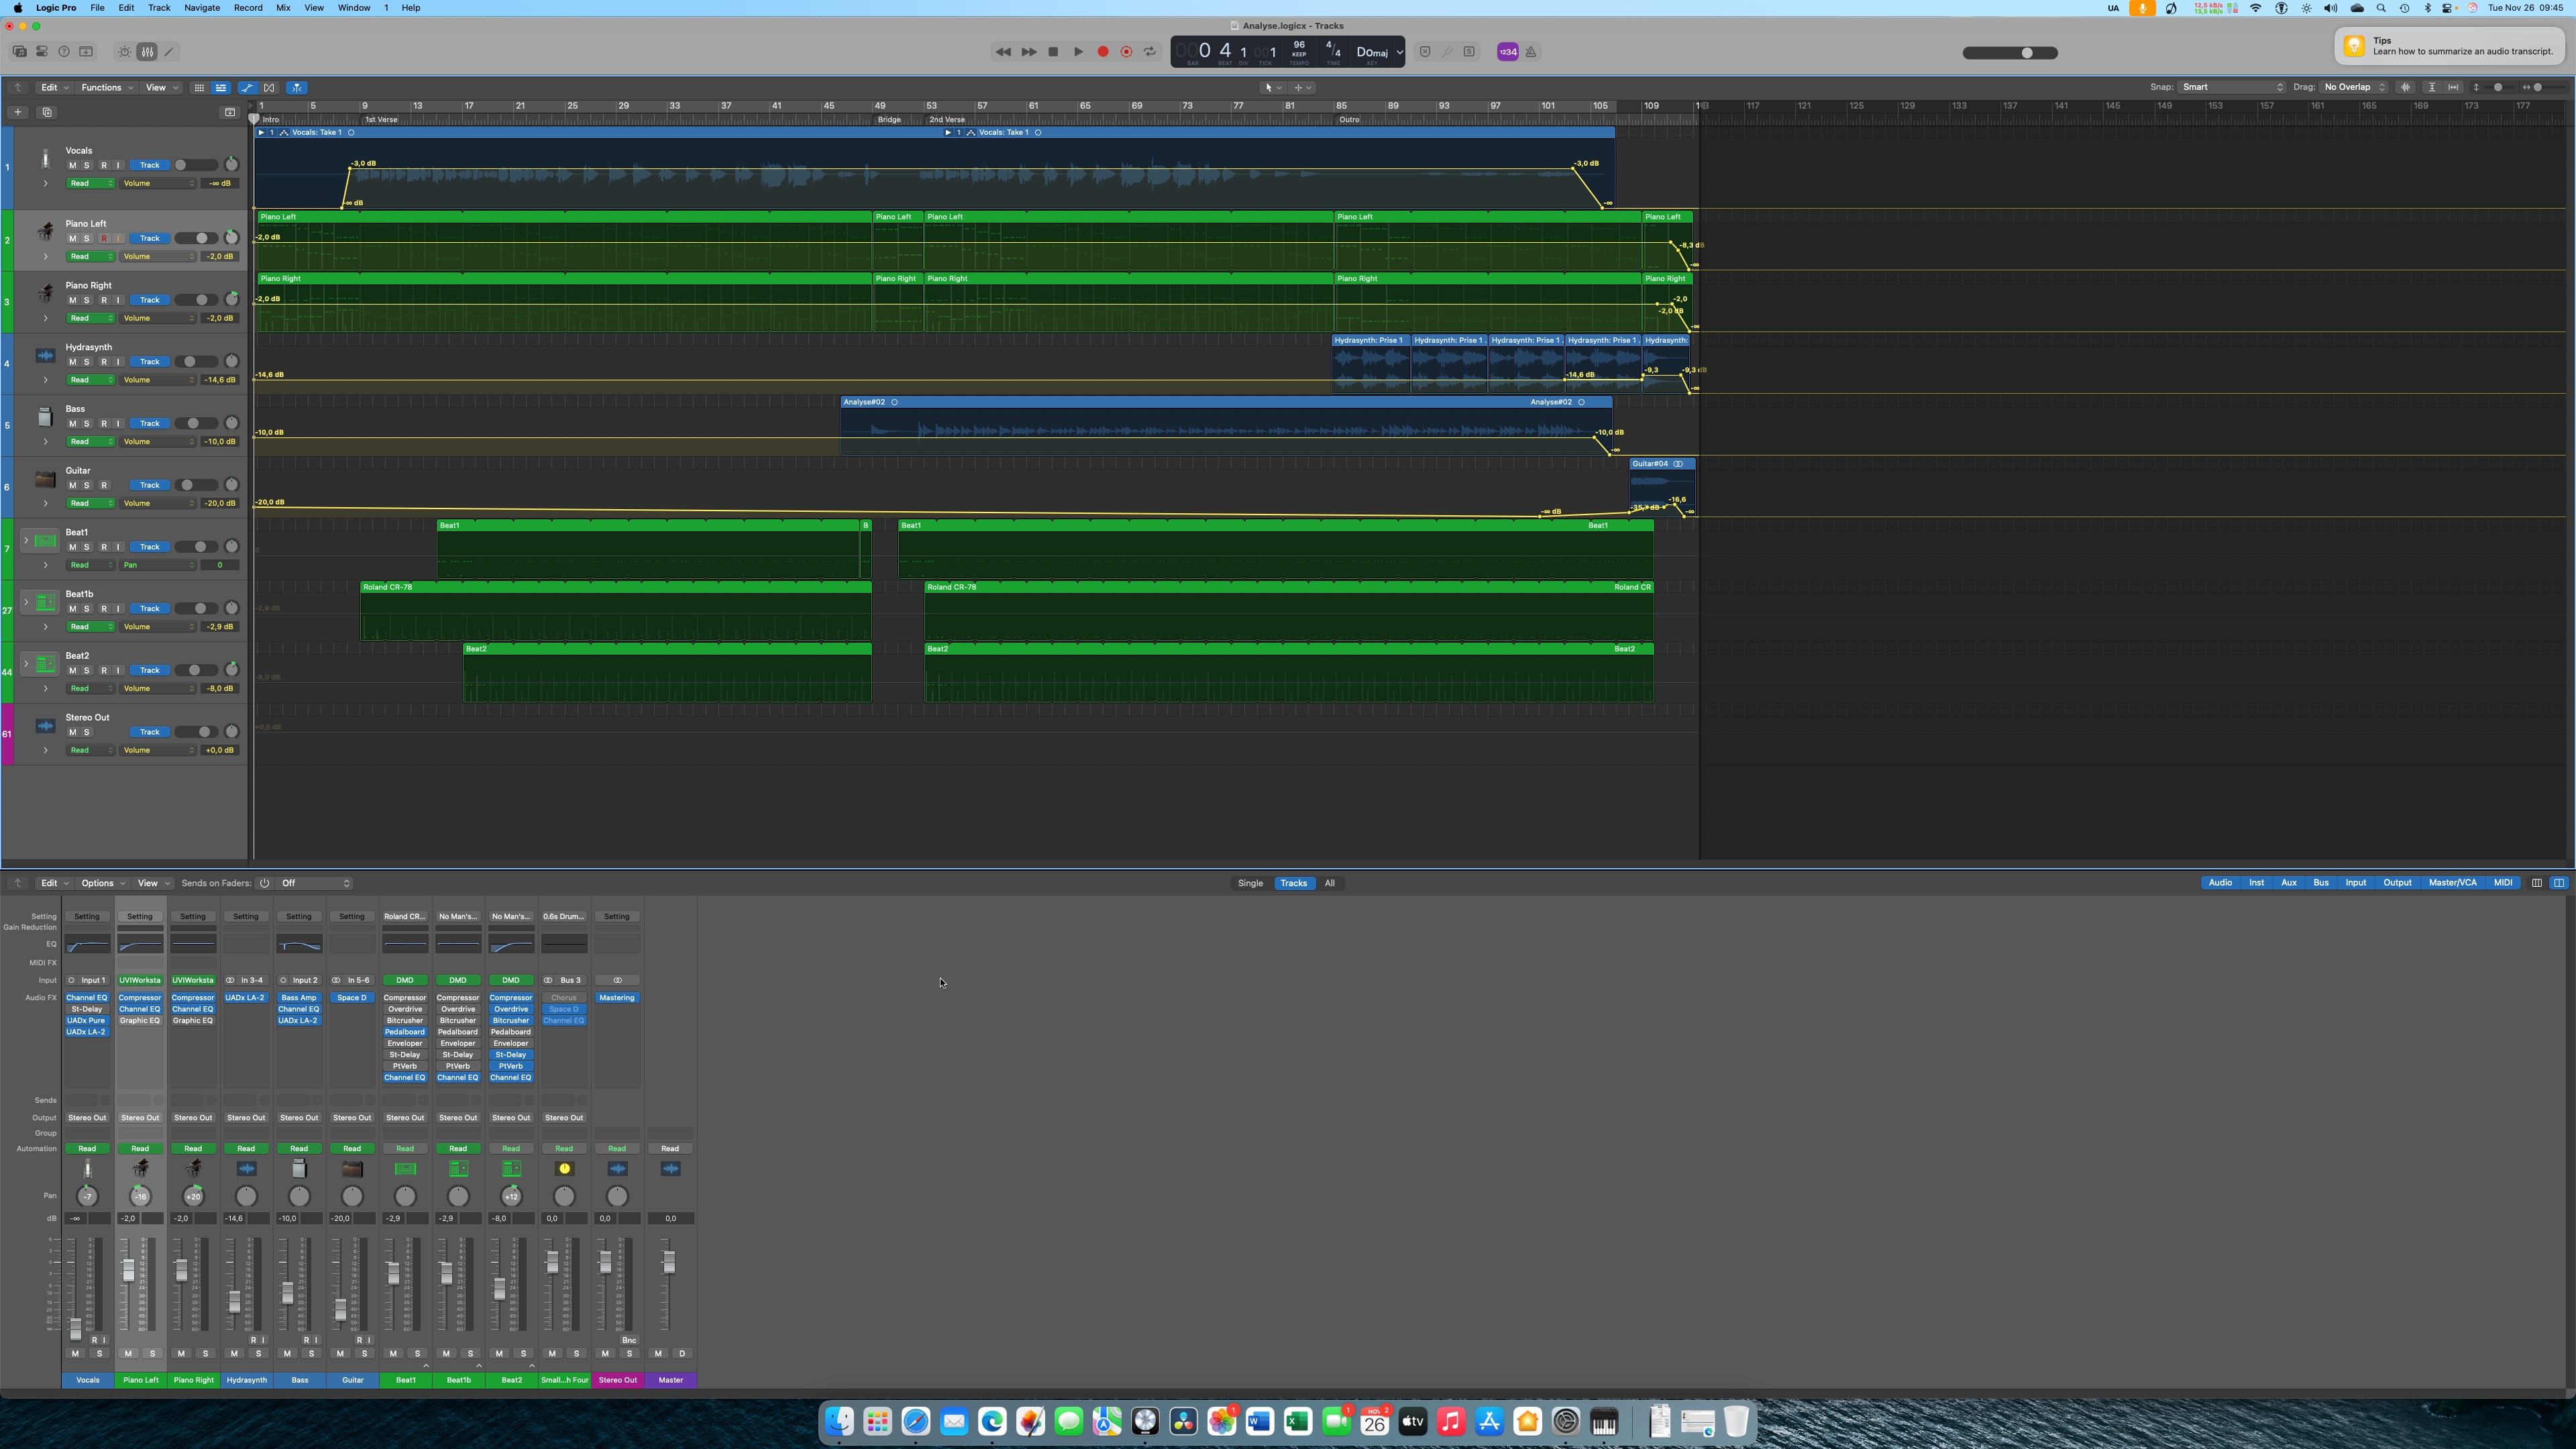Mute the Bass track in header

(72, 424)
